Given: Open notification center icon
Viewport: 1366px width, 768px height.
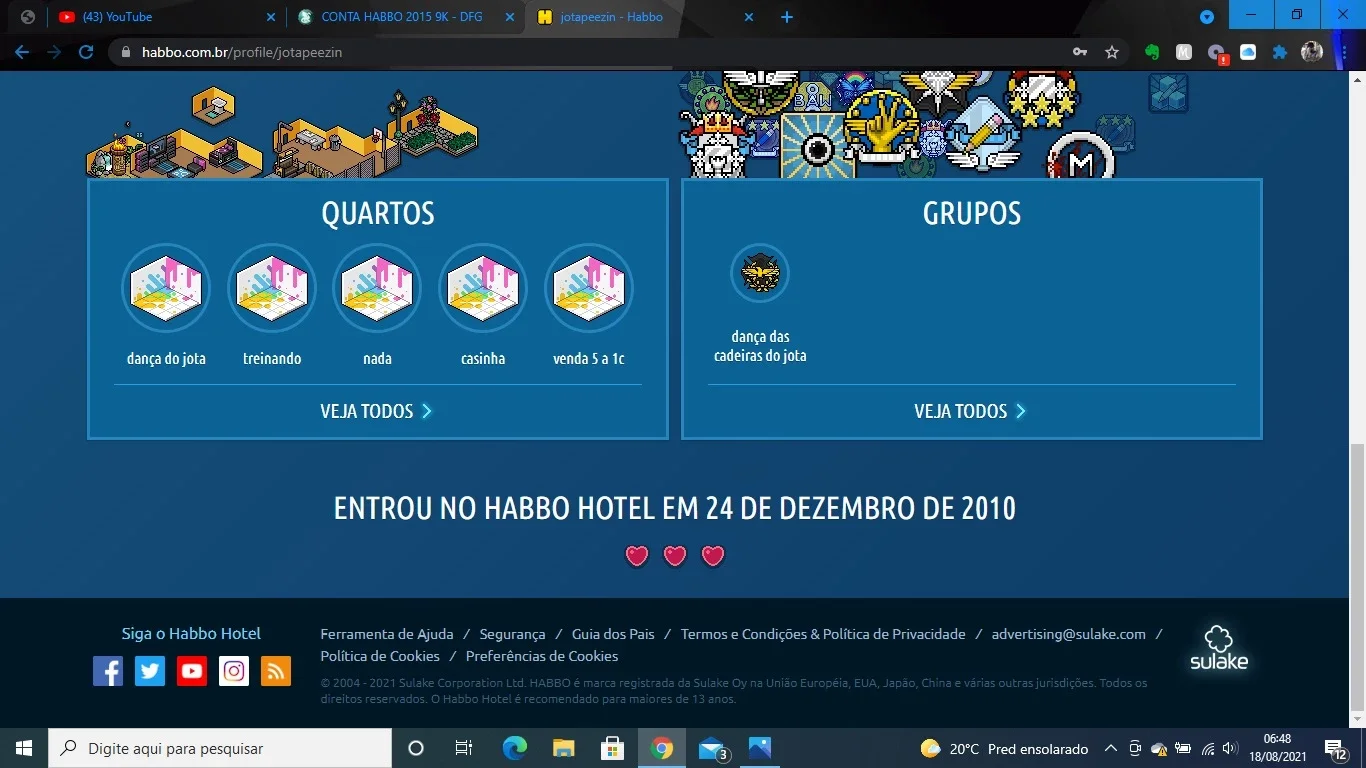Looking at the screenshot, I should click(x=1335, y=748).
